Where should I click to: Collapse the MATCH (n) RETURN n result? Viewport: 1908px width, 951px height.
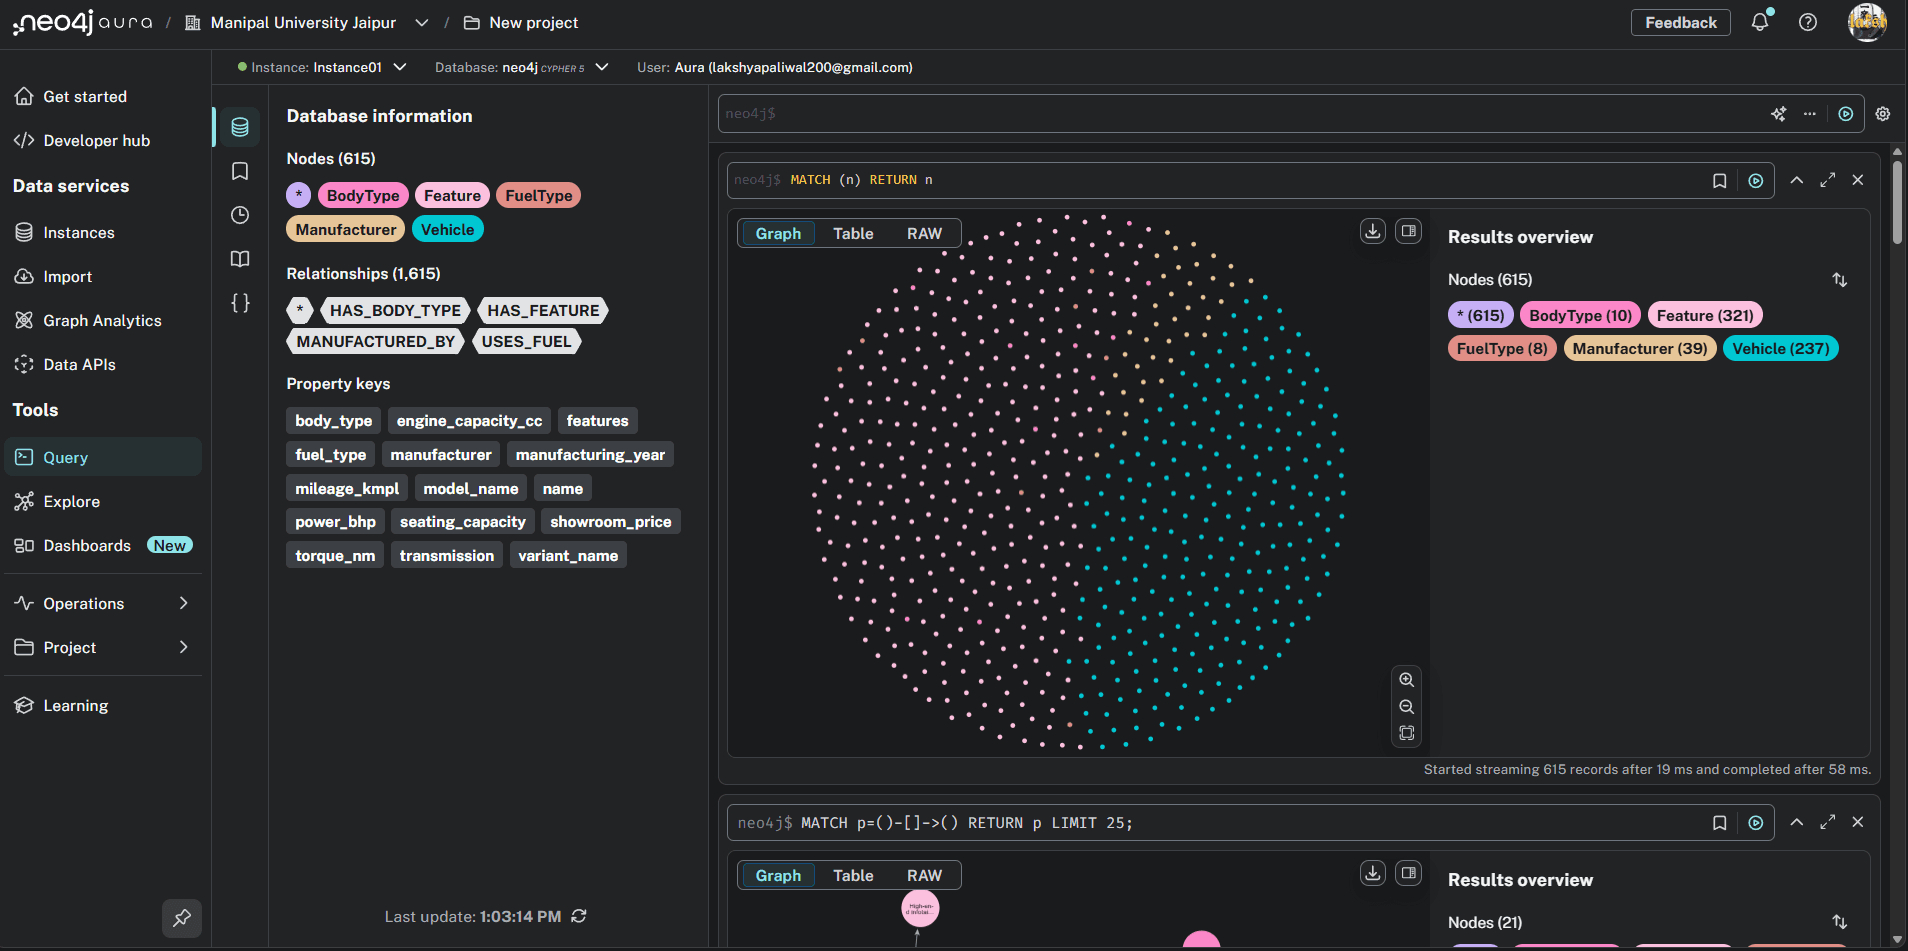tap(1796, 180)
